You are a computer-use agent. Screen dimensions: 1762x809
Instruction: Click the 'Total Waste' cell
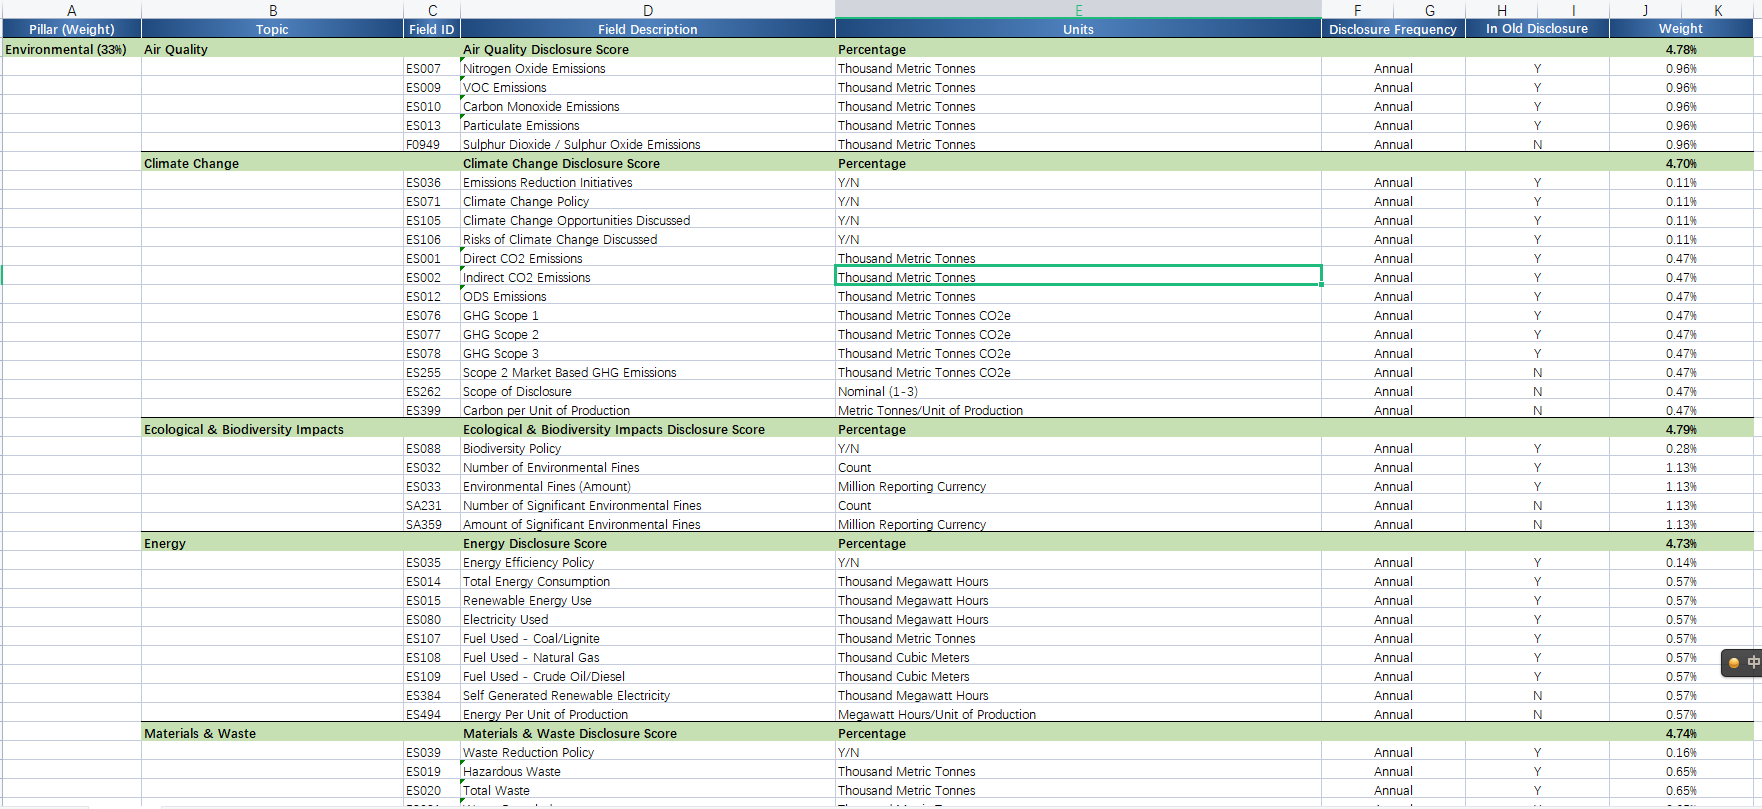tap(648, 790)
